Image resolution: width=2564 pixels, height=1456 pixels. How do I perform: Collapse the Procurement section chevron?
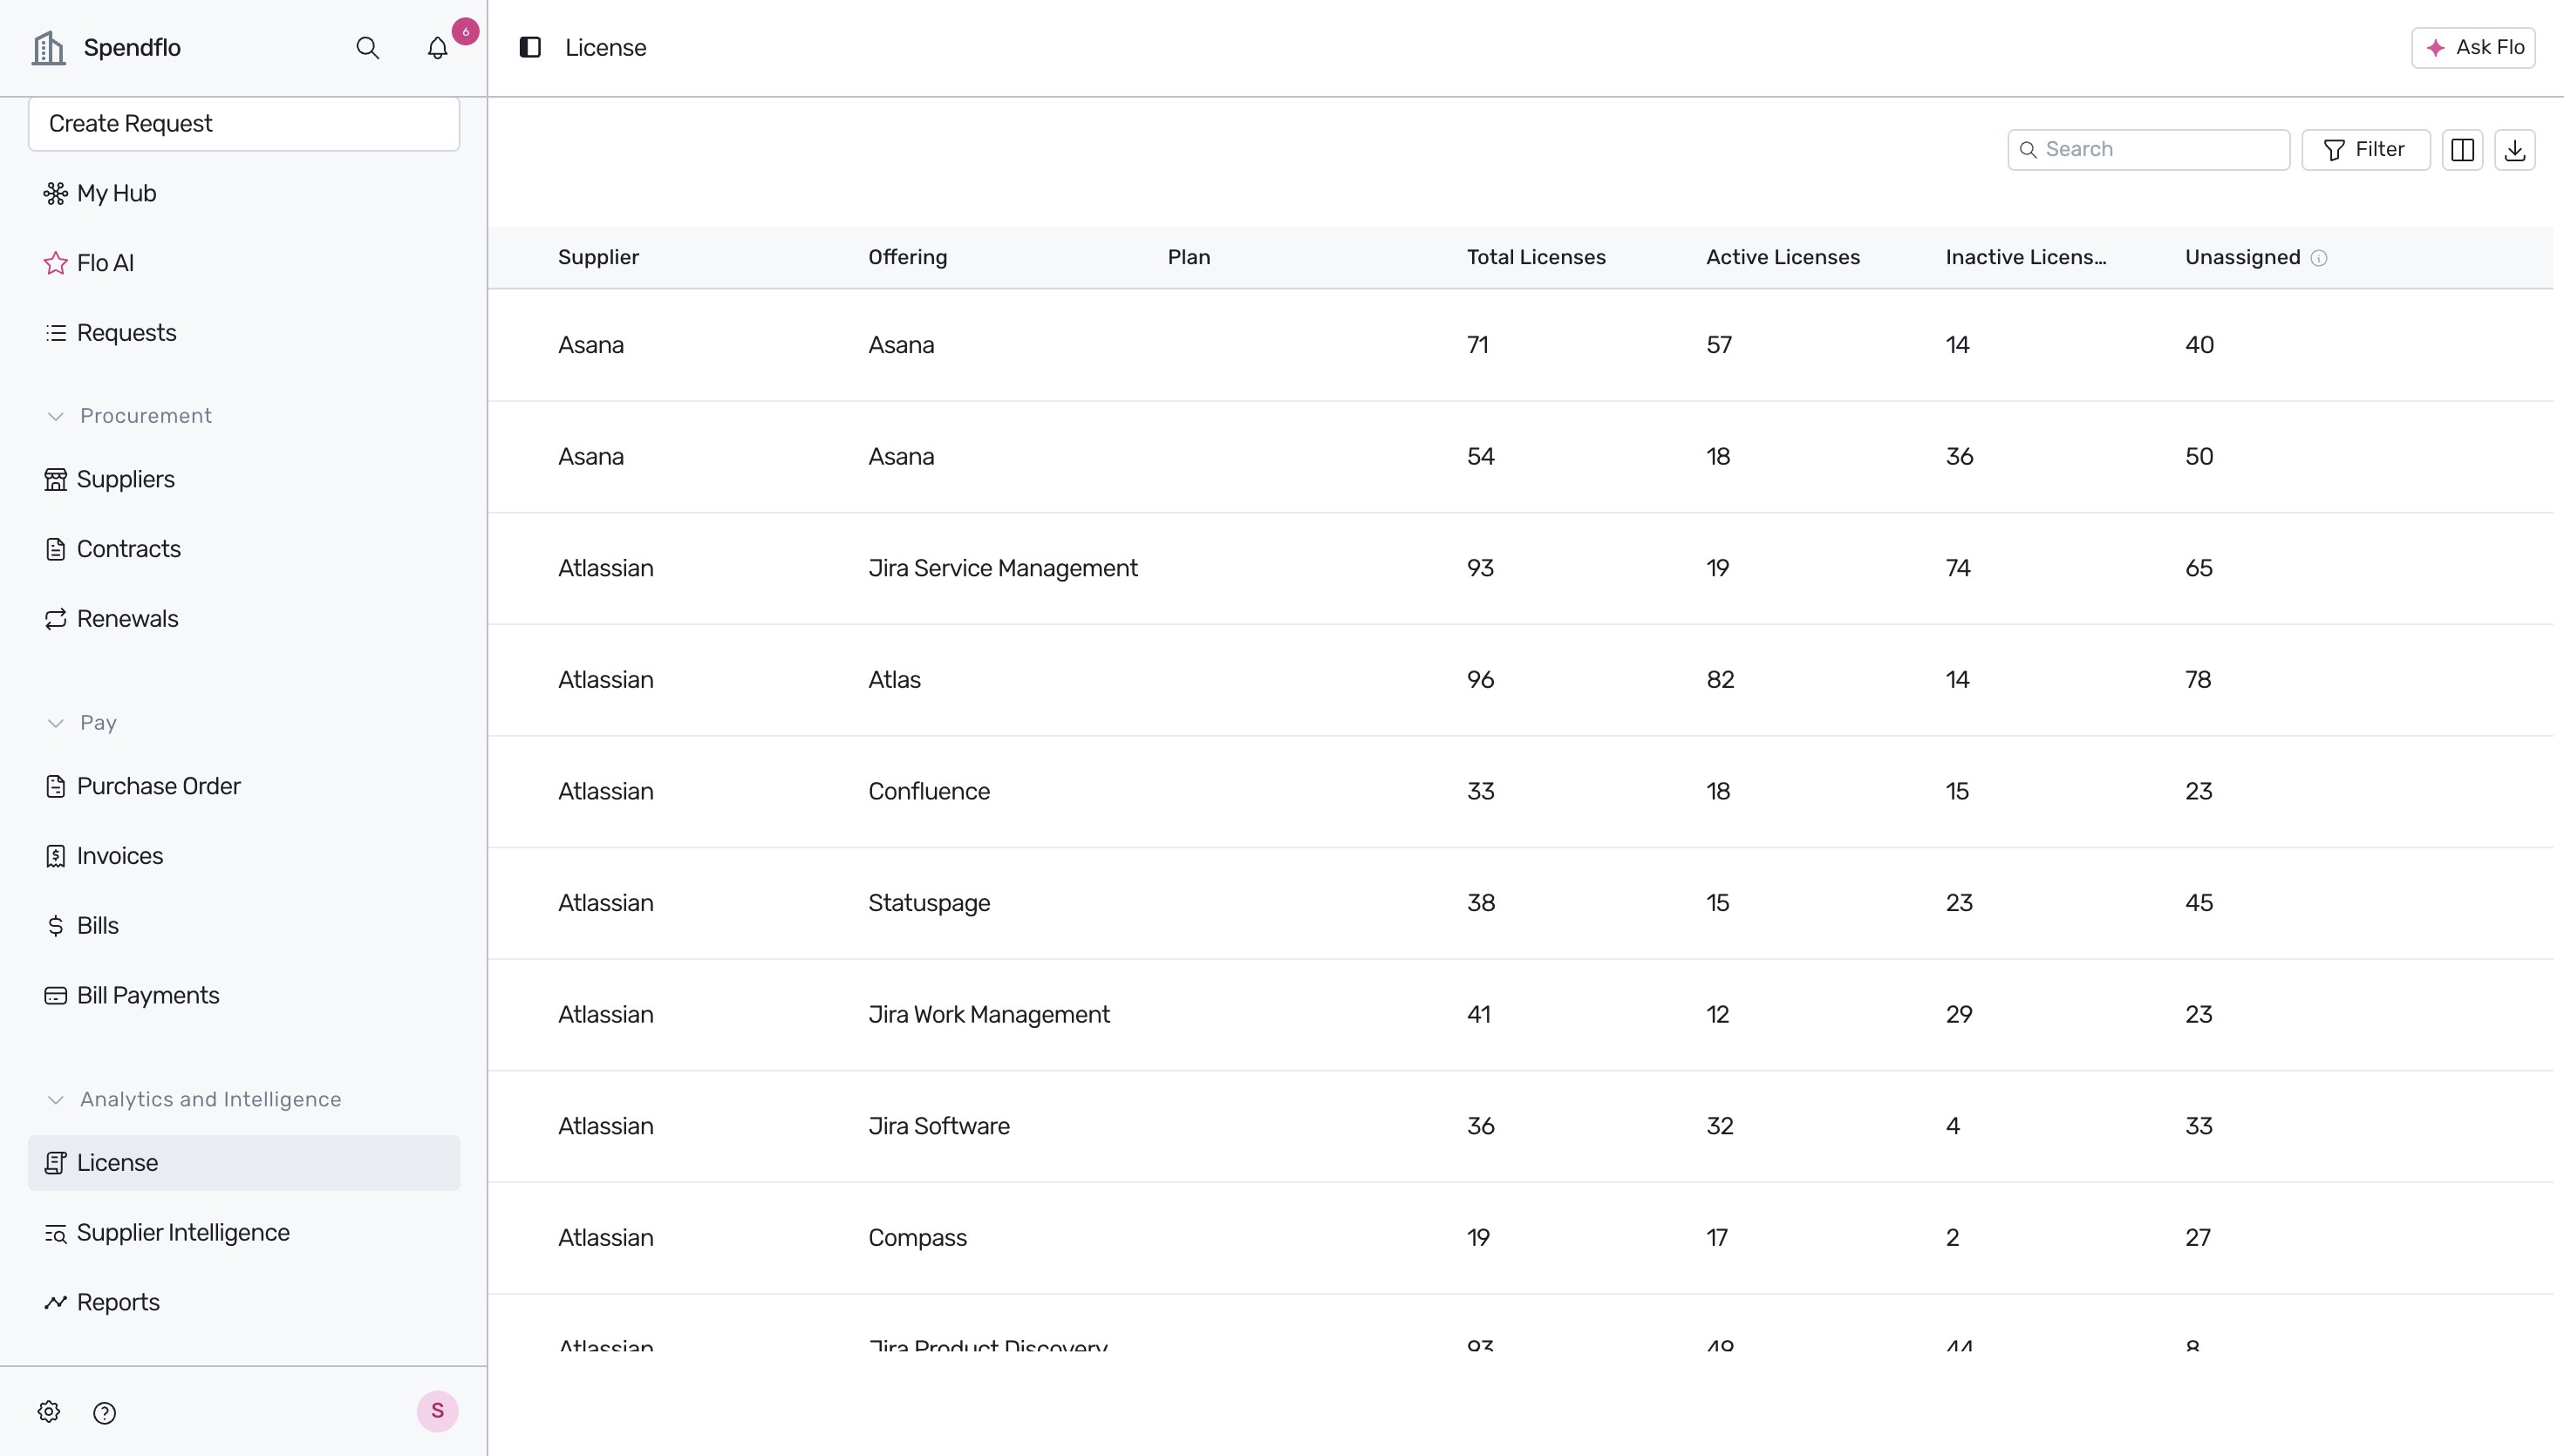[x=56, y=416]
